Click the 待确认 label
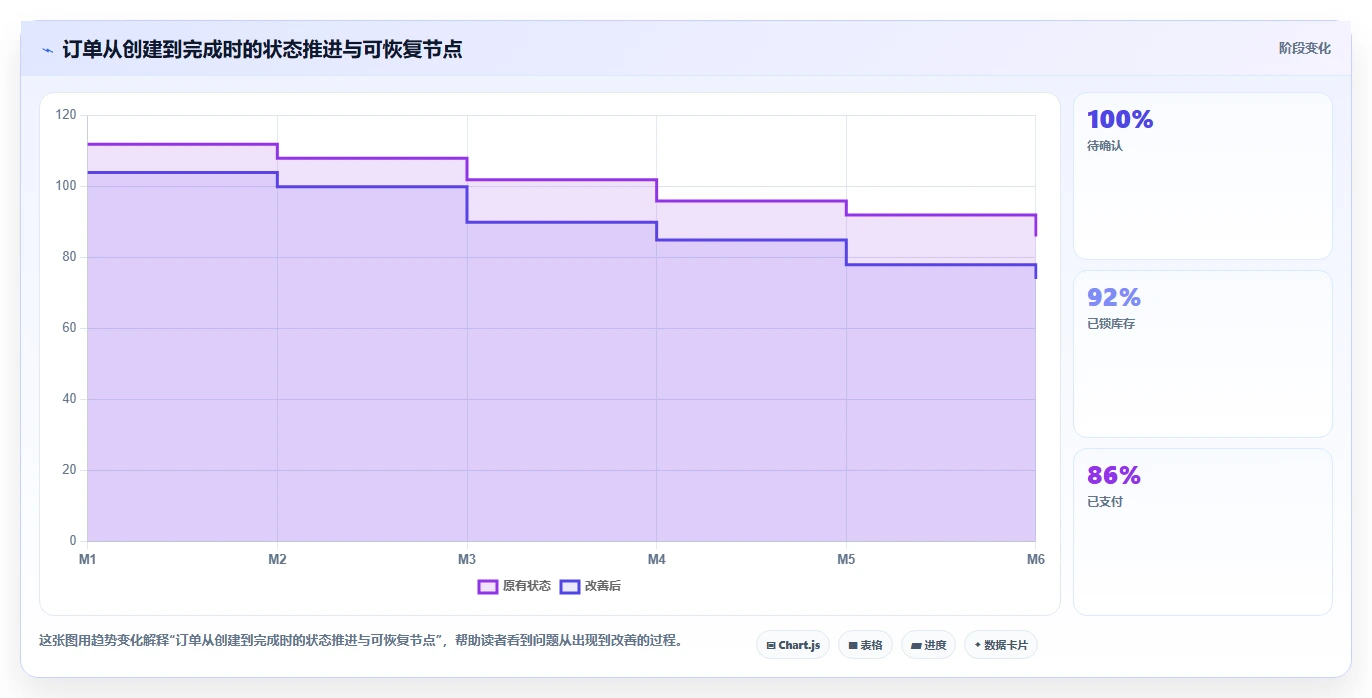The width and height of the screenshot is (1372, 698). point(1105,146)
